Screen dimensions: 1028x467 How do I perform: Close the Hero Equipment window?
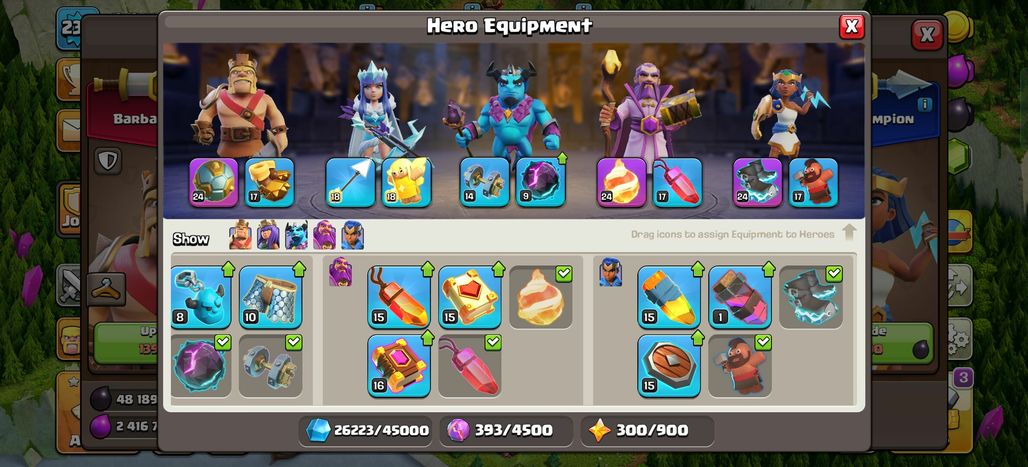point(852,26)
